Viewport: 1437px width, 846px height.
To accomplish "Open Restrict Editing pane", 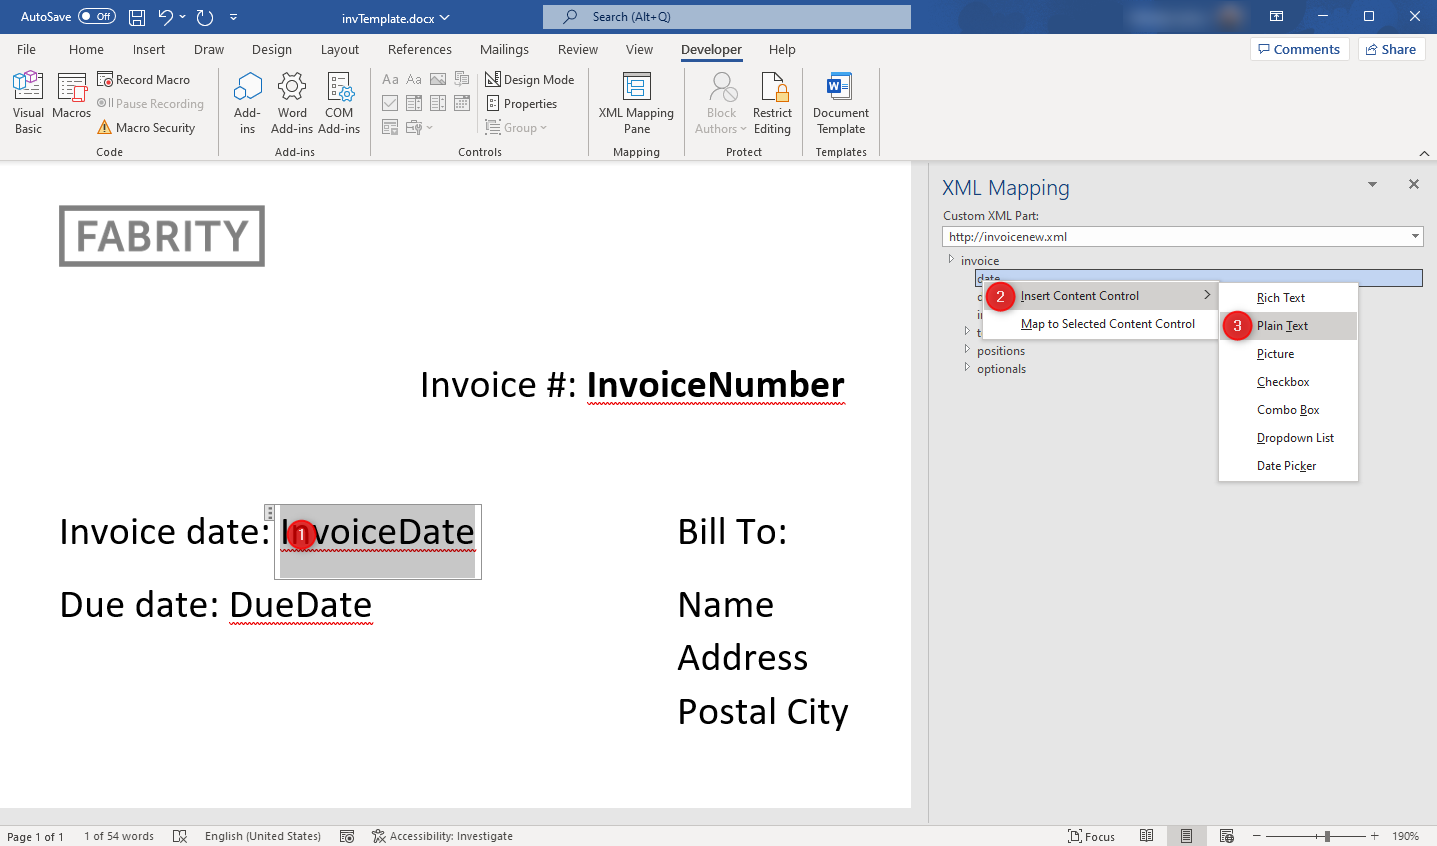I will point(772,103).
